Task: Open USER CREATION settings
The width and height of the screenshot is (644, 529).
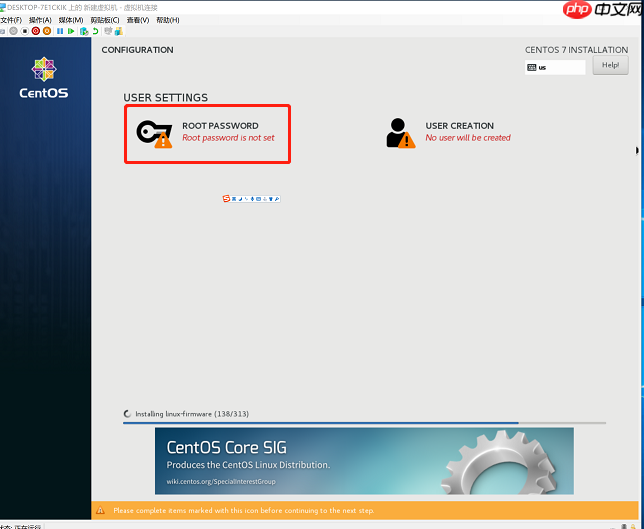Action: [448, 133]
